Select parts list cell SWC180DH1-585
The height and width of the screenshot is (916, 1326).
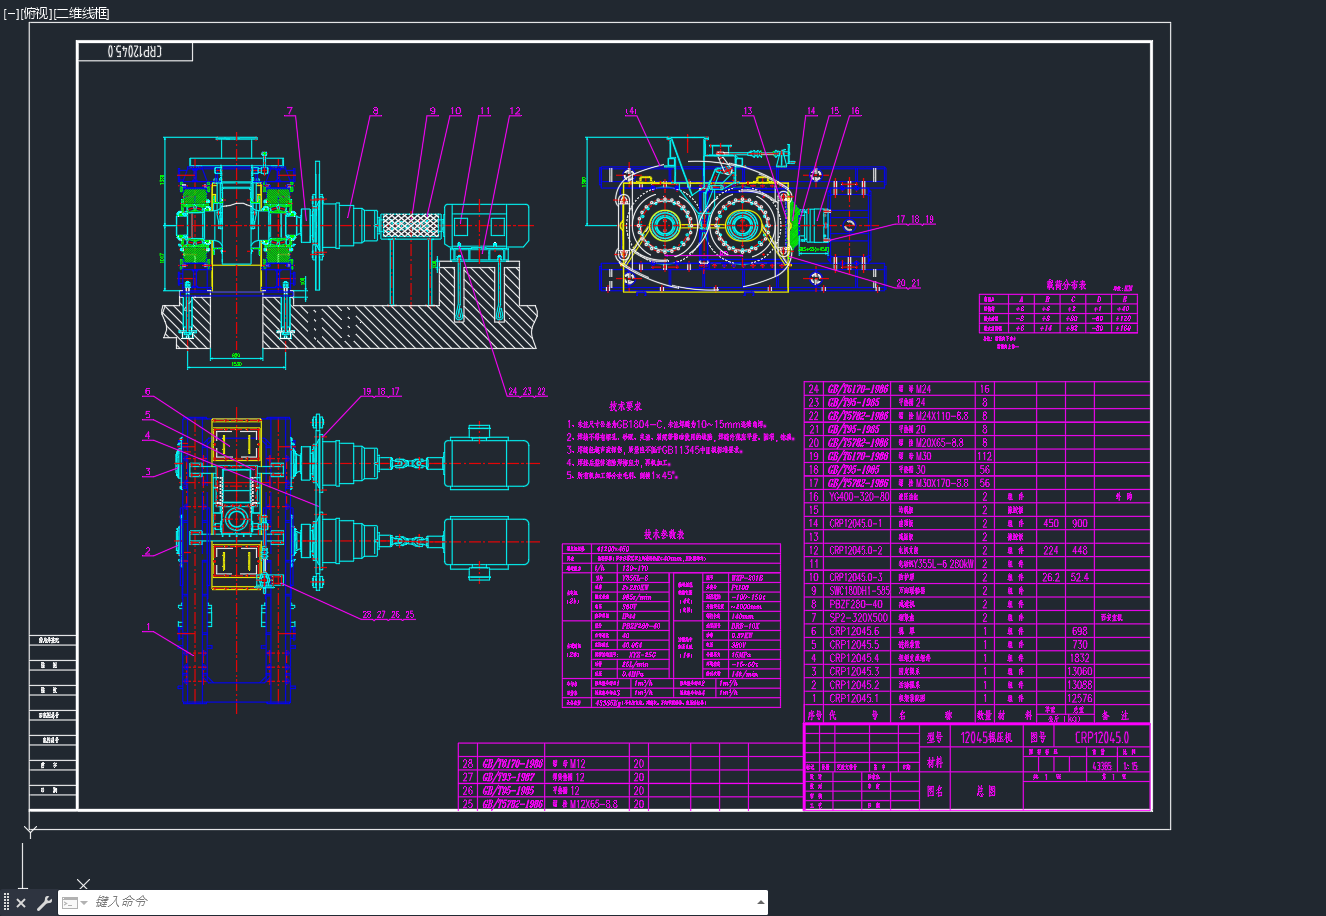pyautogui.click(x=859, y=591)
